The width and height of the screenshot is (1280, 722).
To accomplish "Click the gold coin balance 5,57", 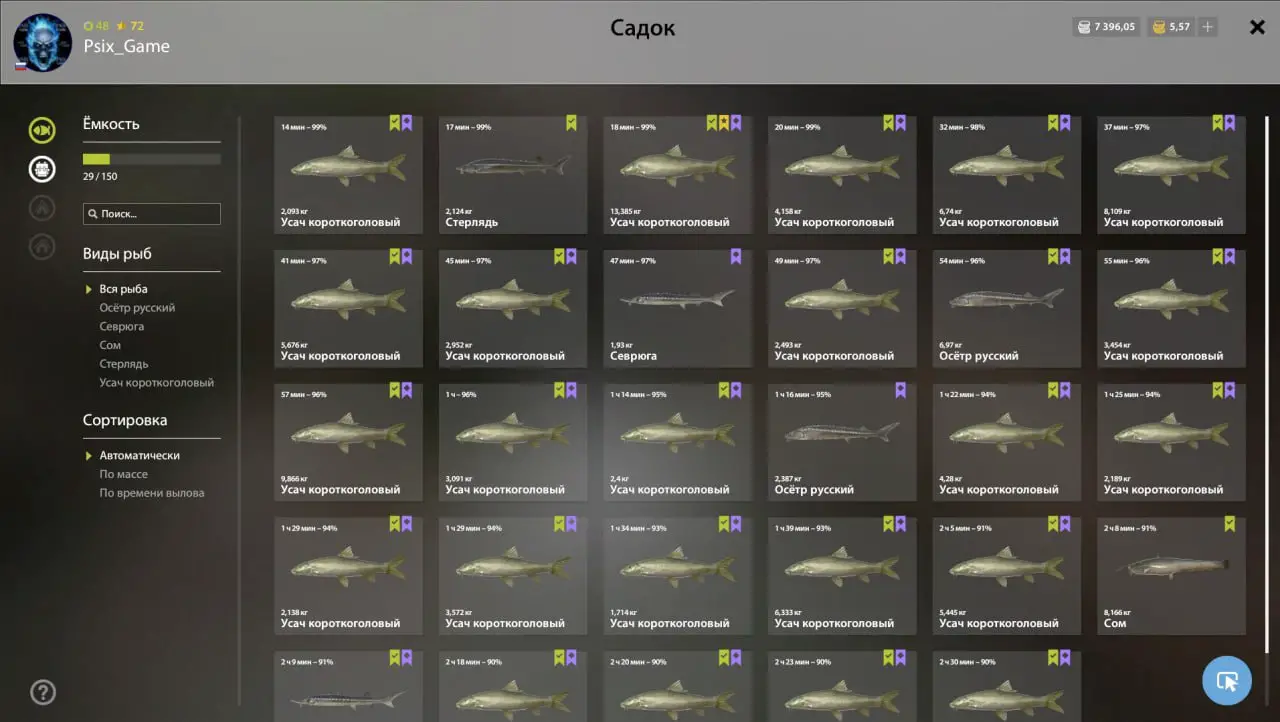I will pos(1171,27).
